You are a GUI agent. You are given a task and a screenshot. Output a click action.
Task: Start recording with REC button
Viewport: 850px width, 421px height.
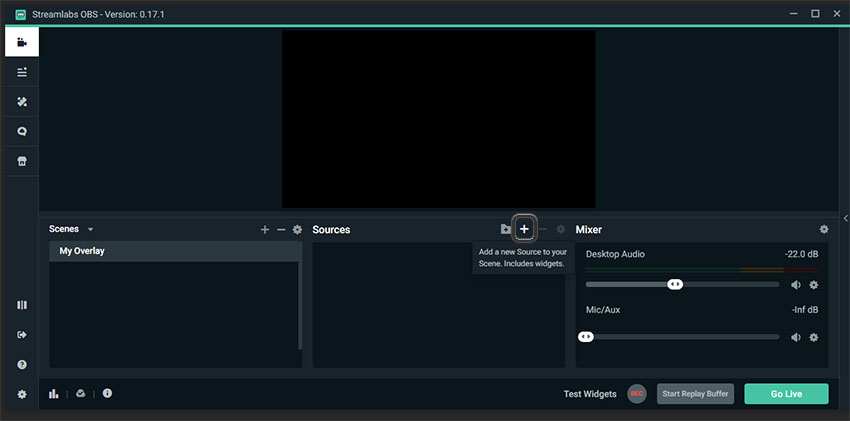(x=637, y=394)
